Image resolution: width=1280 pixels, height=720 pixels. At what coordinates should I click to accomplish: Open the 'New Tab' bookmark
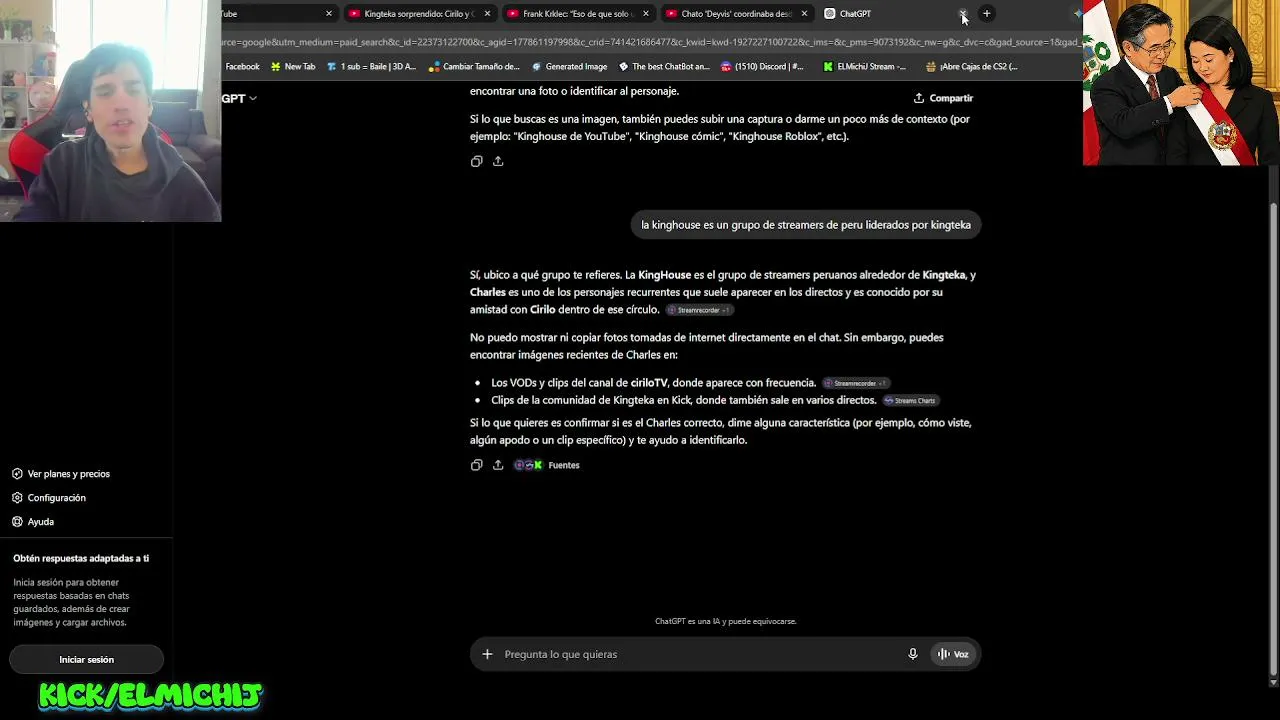(x=292, y=67)
